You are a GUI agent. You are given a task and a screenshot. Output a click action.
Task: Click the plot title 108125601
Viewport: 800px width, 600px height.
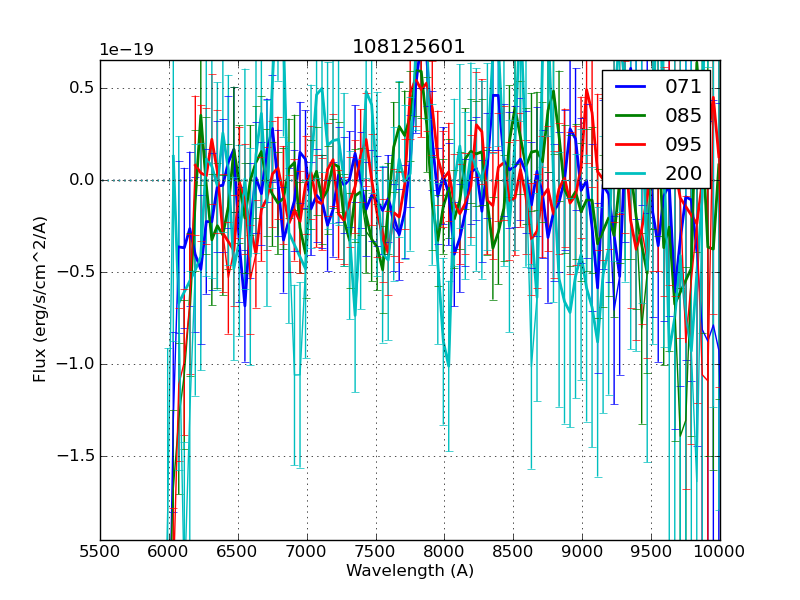[x=409, y=47]
